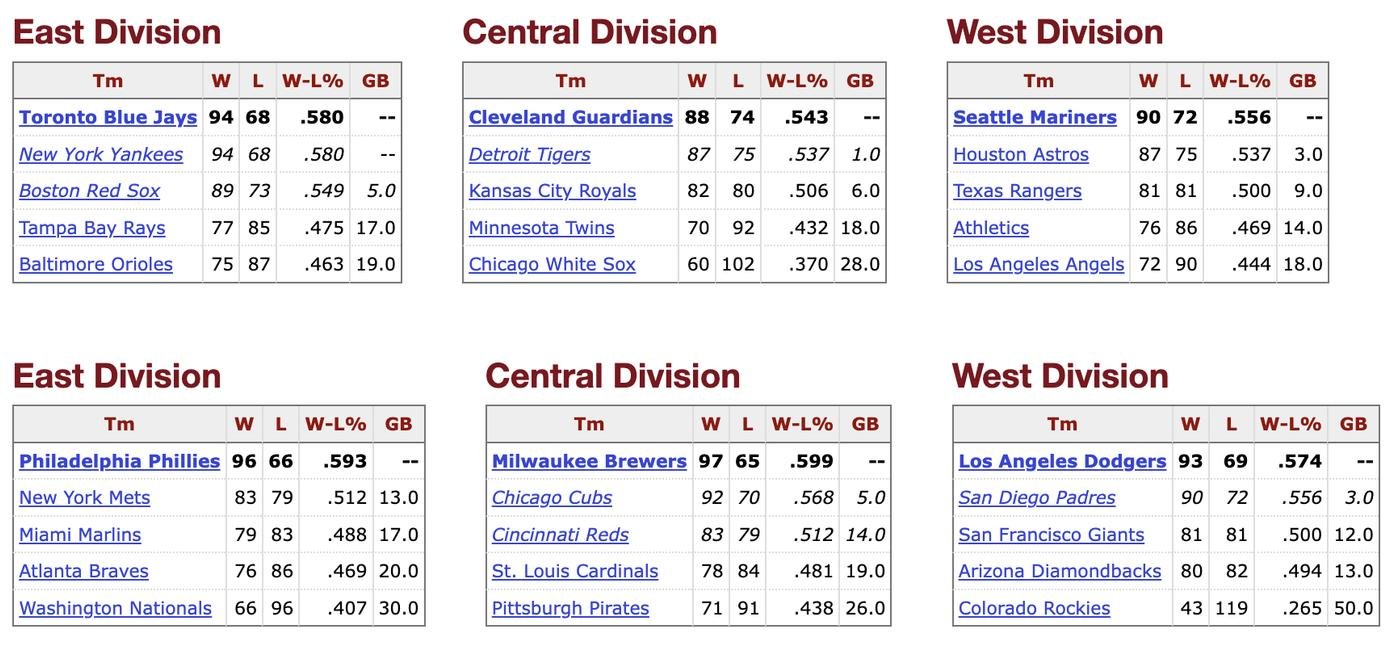
Task: Click the Chicago White Sox link
Action: [552, 264]
